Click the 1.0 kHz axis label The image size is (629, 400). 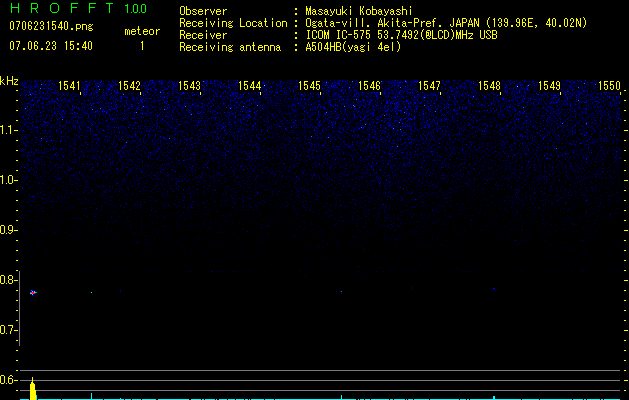click(8, 180)
